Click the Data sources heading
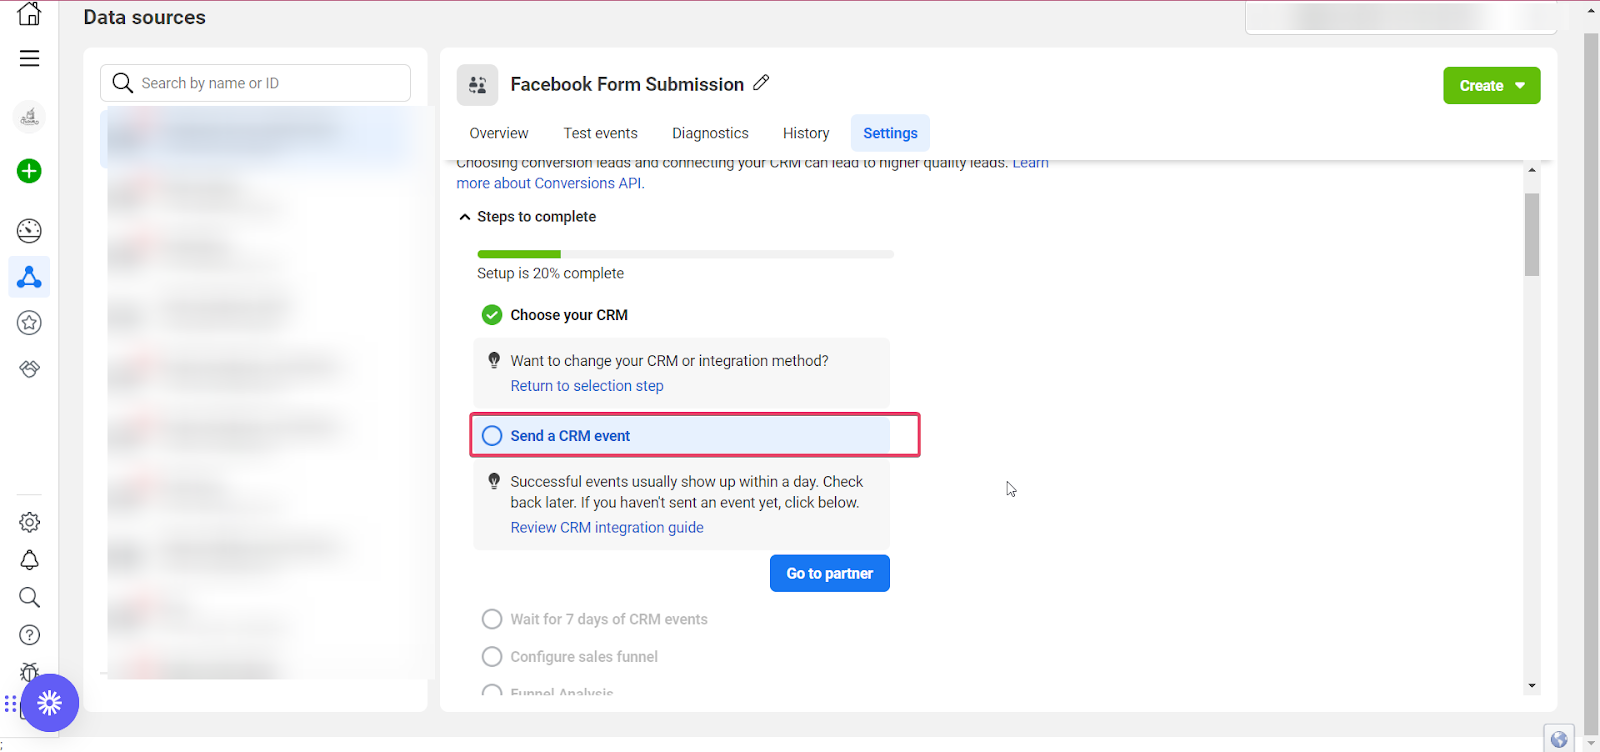 [x=144, y=17]
